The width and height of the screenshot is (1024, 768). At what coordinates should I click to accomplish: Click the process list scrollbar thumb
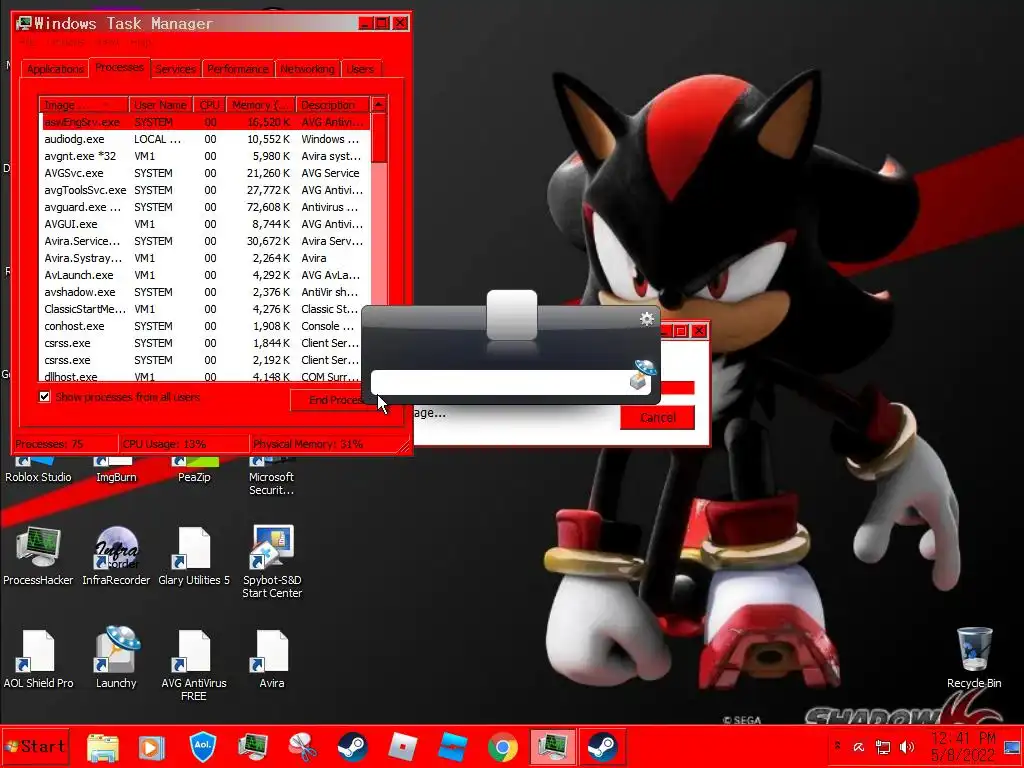point(379,138)
